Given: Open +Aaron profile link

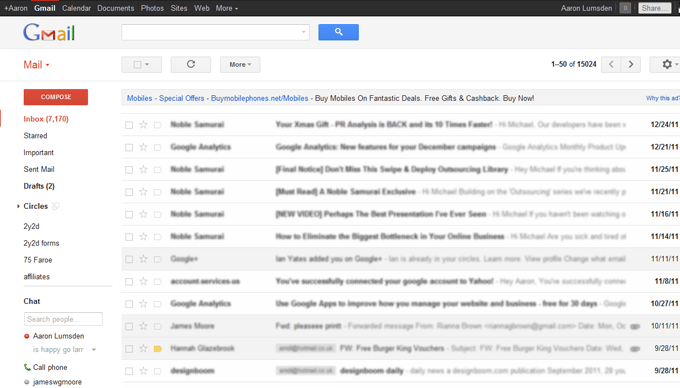Looking at the screenshot, I should click(16, 8).
